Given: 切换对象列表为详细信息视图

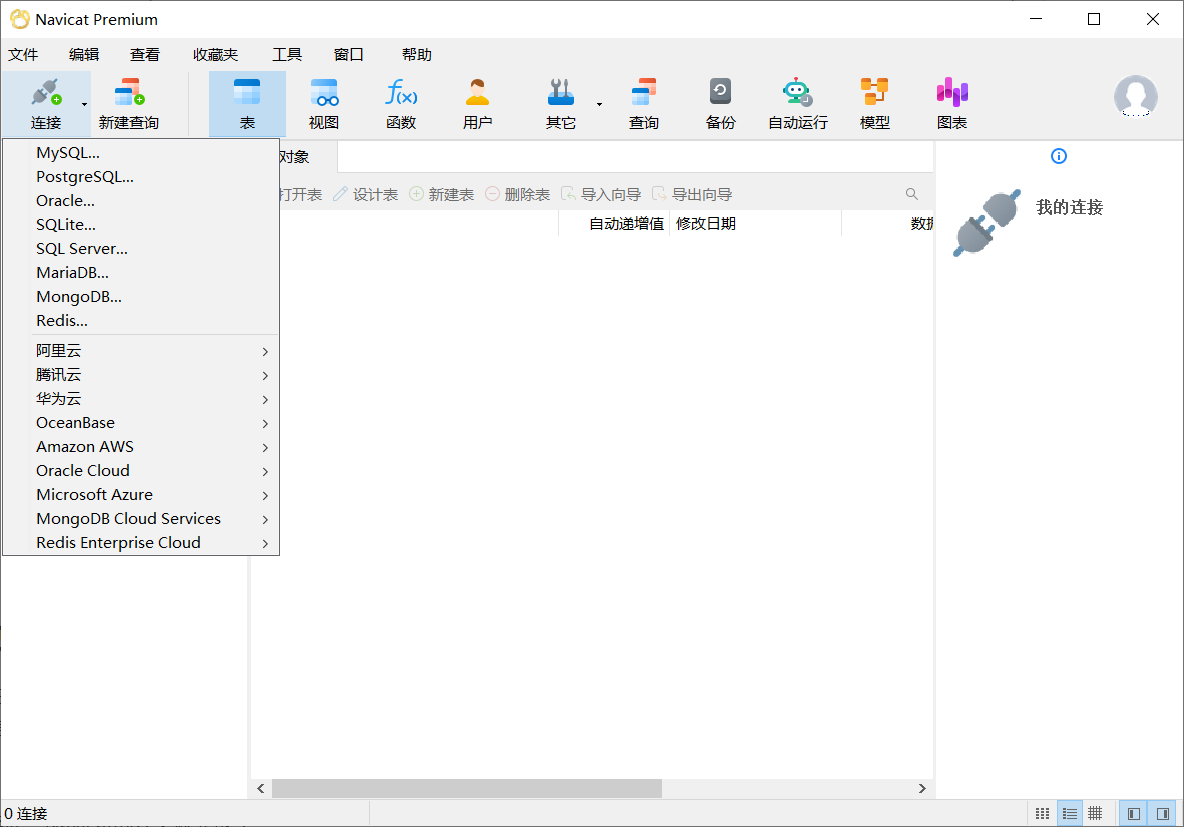Looking at the screenshot, I should (1069, 813).
